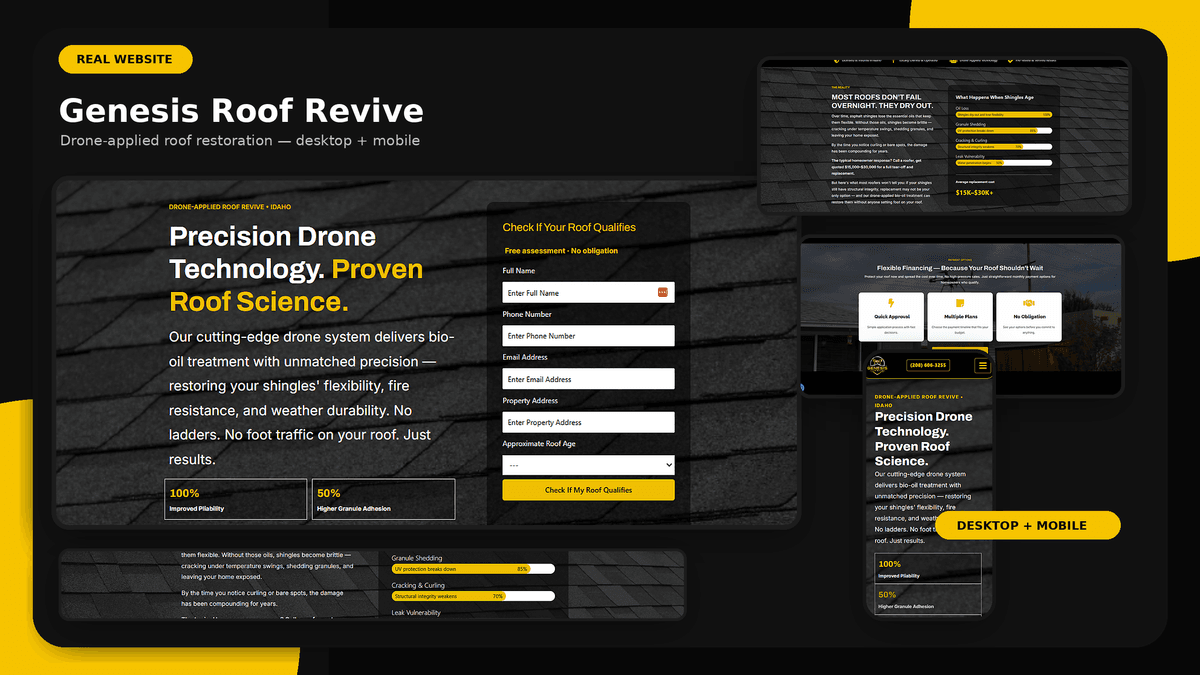Viewport: 1200px width, 675px height.
Task: Click the Multiple Plans document icon
Action: coord(960,303)
